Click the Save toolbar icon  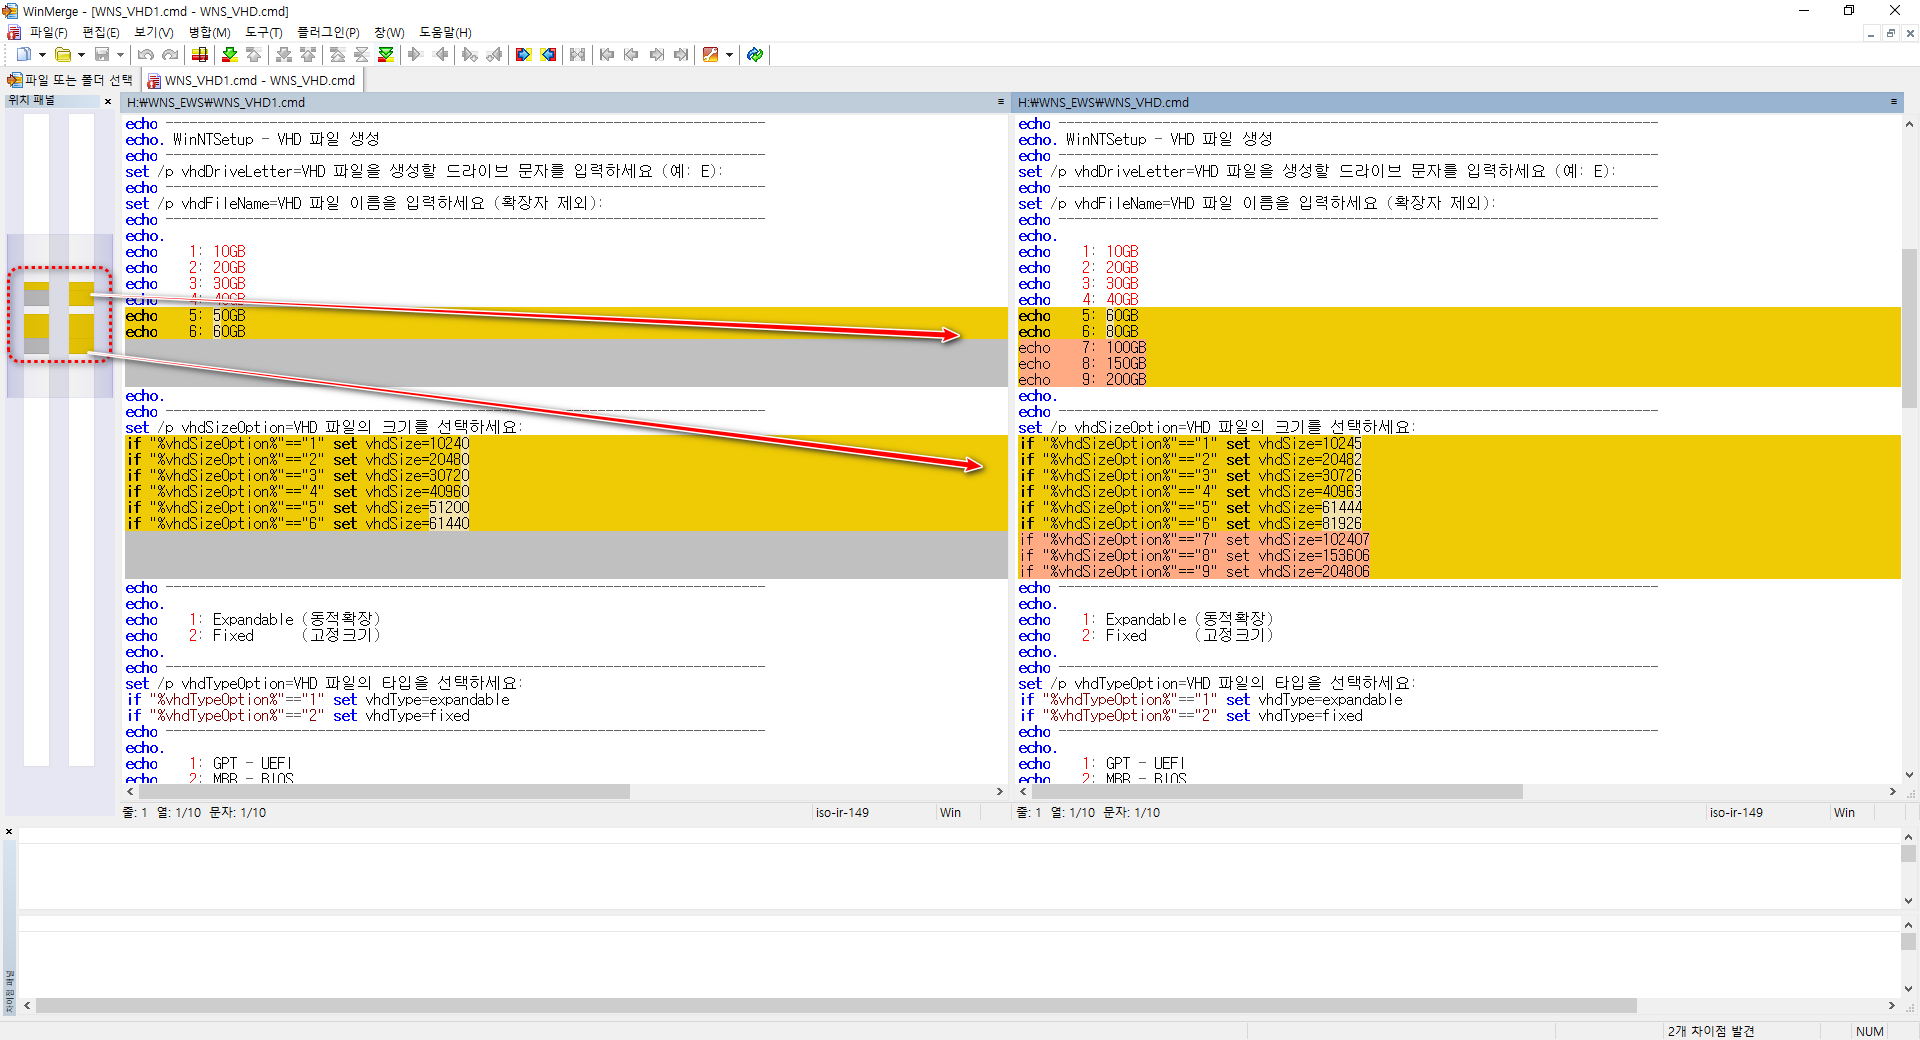[102, 55]
